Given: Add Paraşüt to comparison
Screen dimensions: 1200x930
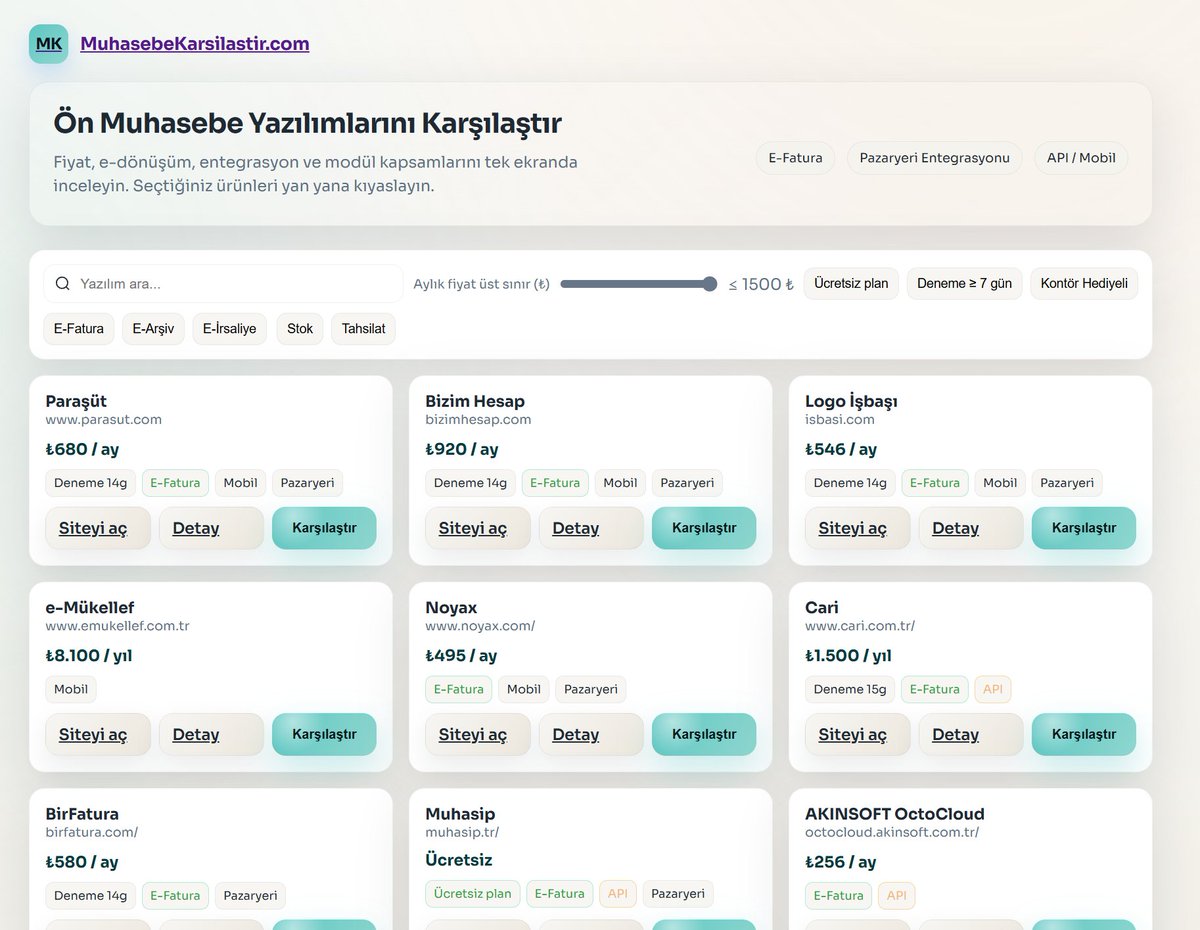Looking at the screenshot, I should click(x=324, y=528).
